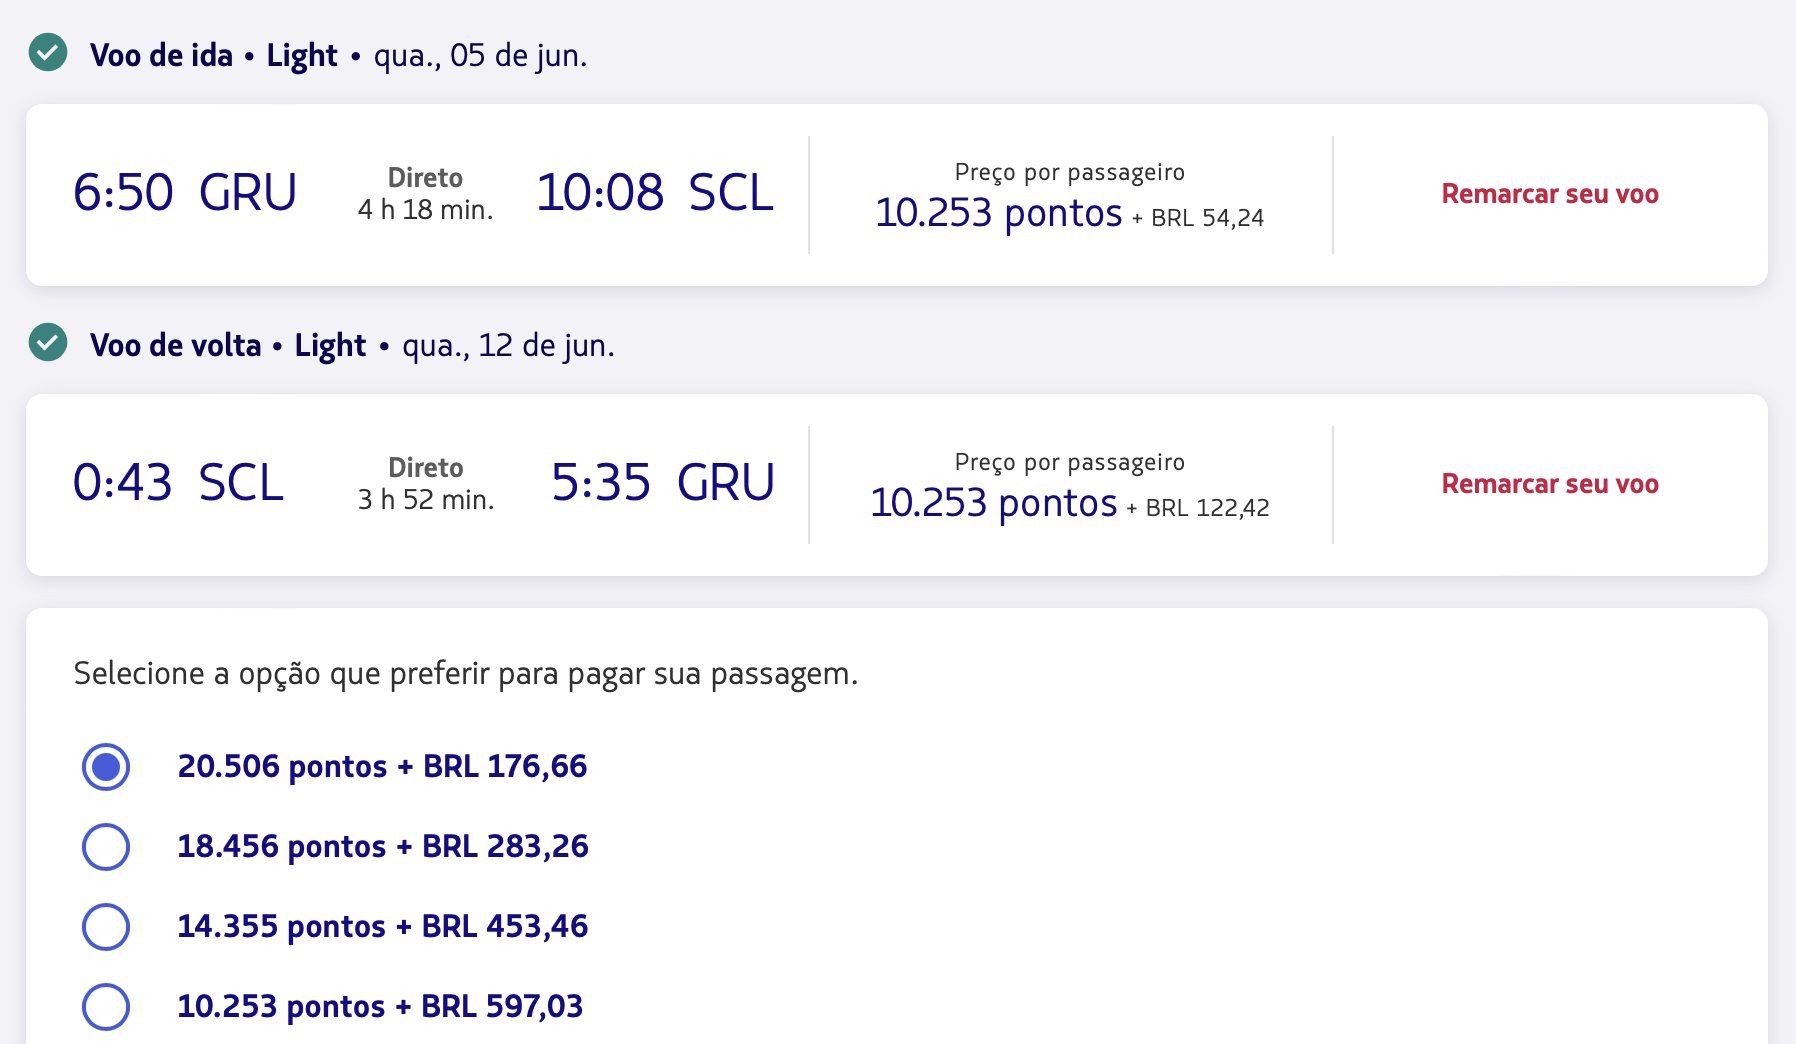Screen dimensions: 1796x1044
Task: Select the 20.506 pontos + BRL 176,66 option
Action: coord(105,767)
